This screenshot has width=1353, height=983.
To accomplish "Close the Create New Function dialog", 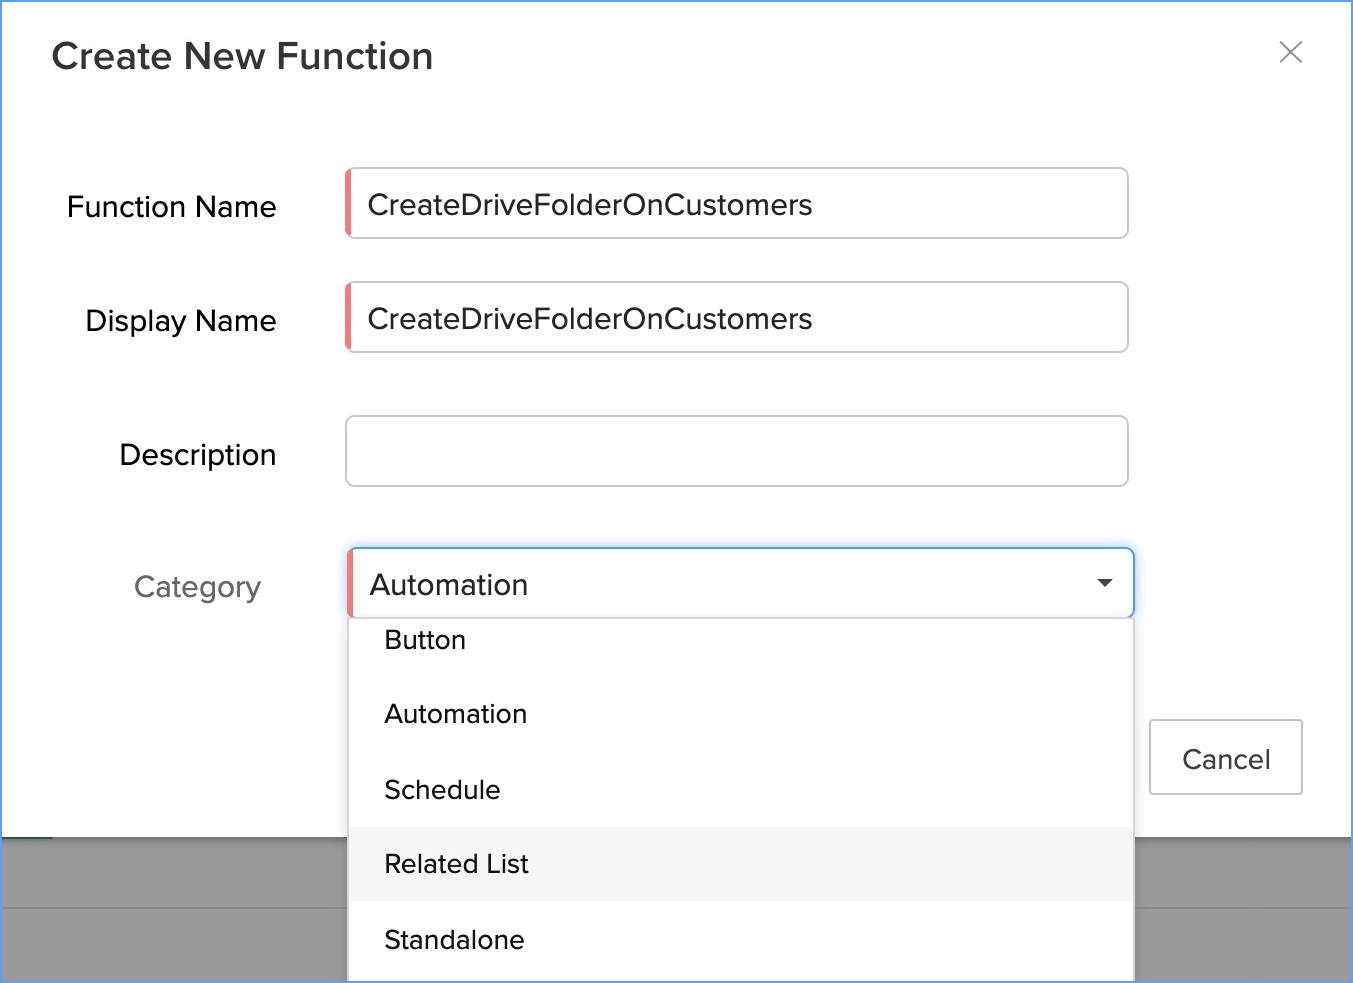I will pyautogui.click(x=1290, y=53).
